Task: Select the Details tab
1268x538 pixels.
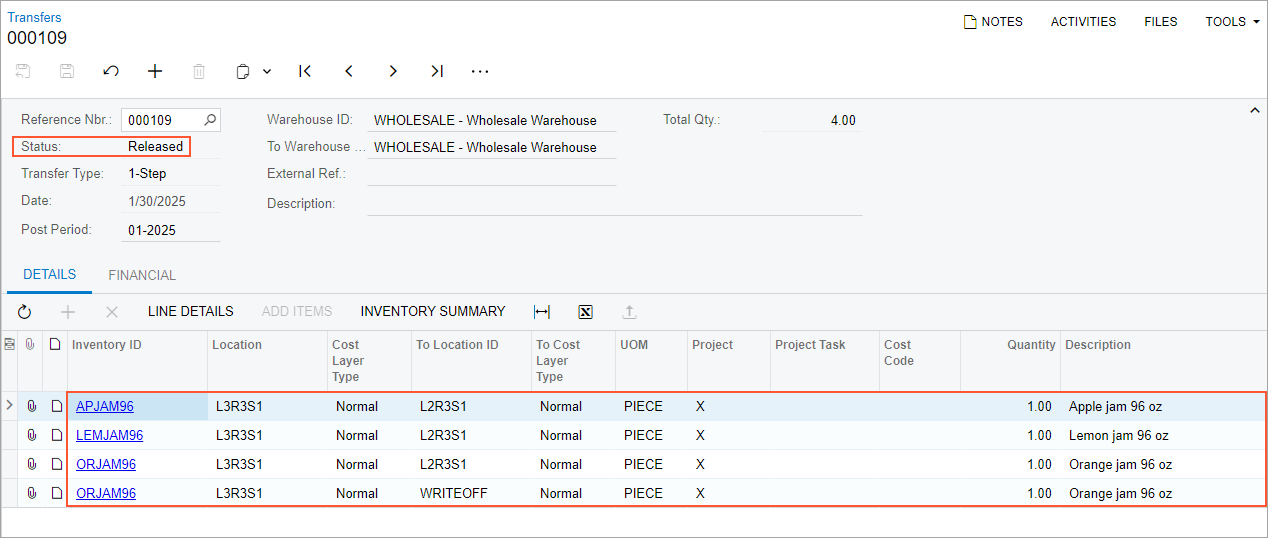Action: pos(49,275)
